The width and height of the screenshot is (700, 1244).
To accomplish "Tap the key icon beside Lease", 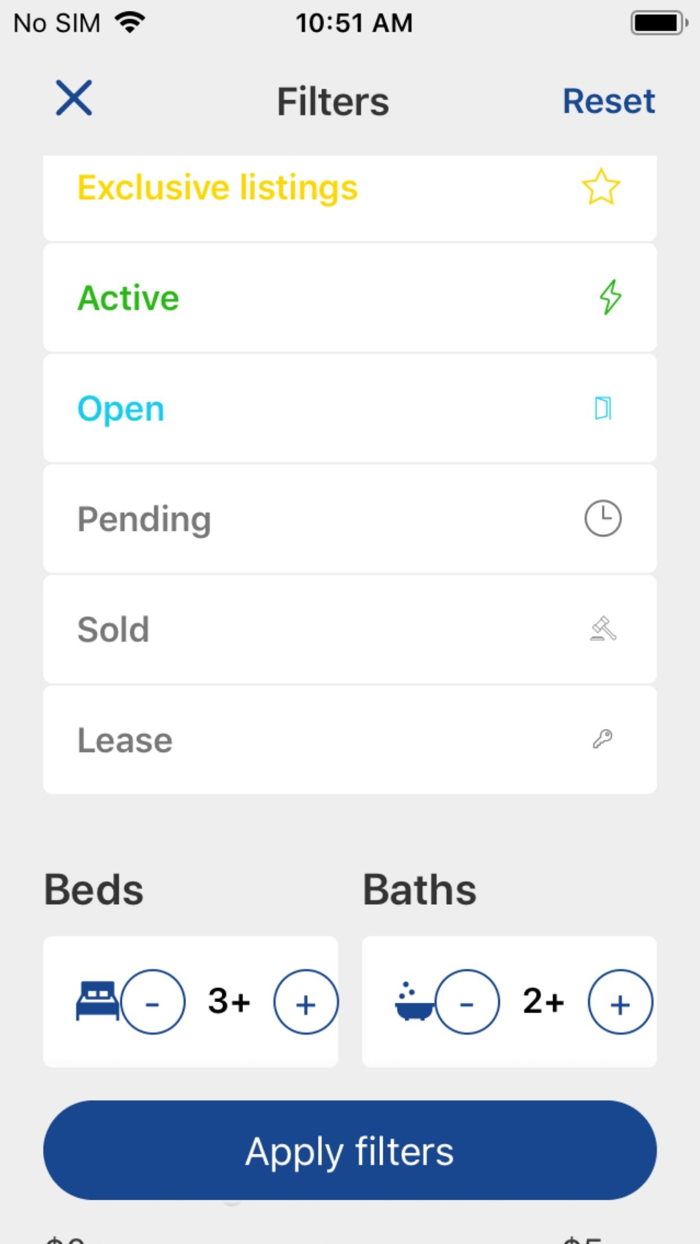I will point(602,740).
